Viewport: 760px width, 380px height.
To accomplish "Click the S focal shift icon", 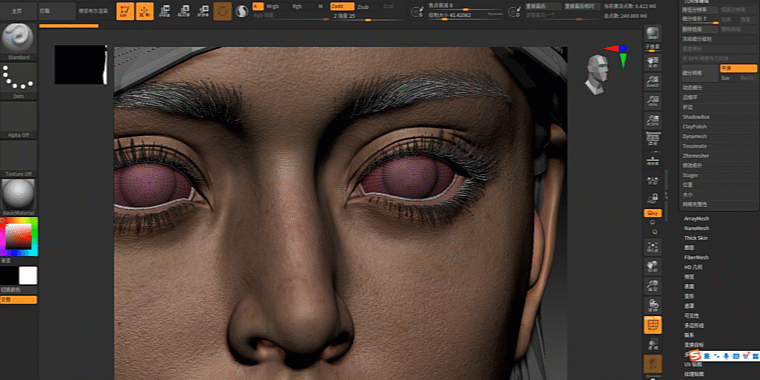I will coord(416,12).
